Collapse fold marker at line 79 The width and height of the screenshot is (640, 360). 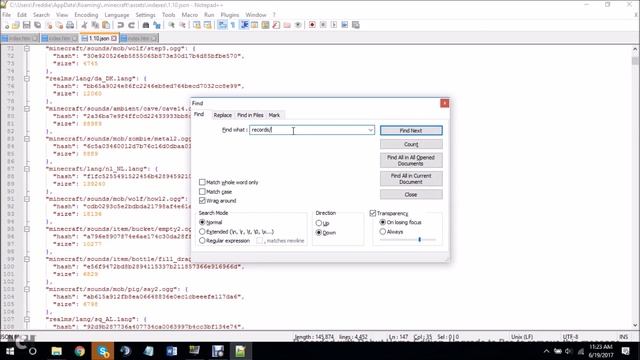pyautogui.click(x=27, y=109)
